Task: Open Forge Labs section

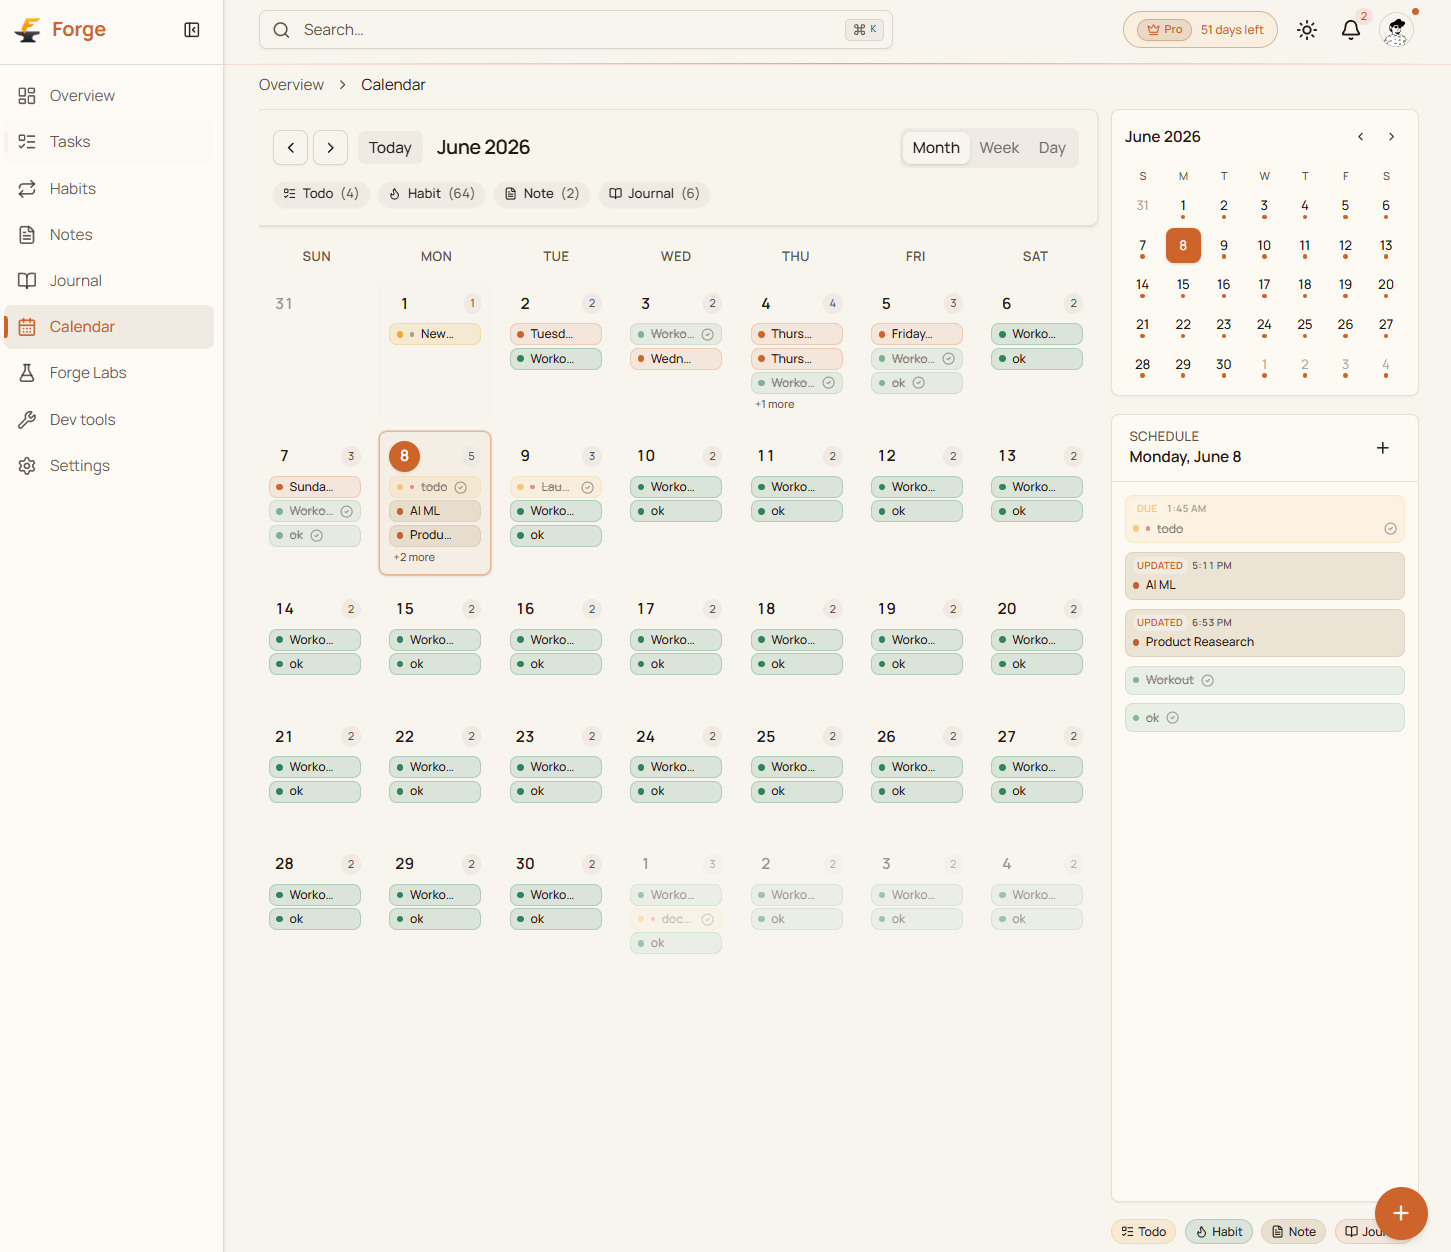Action: pos(109,373)
